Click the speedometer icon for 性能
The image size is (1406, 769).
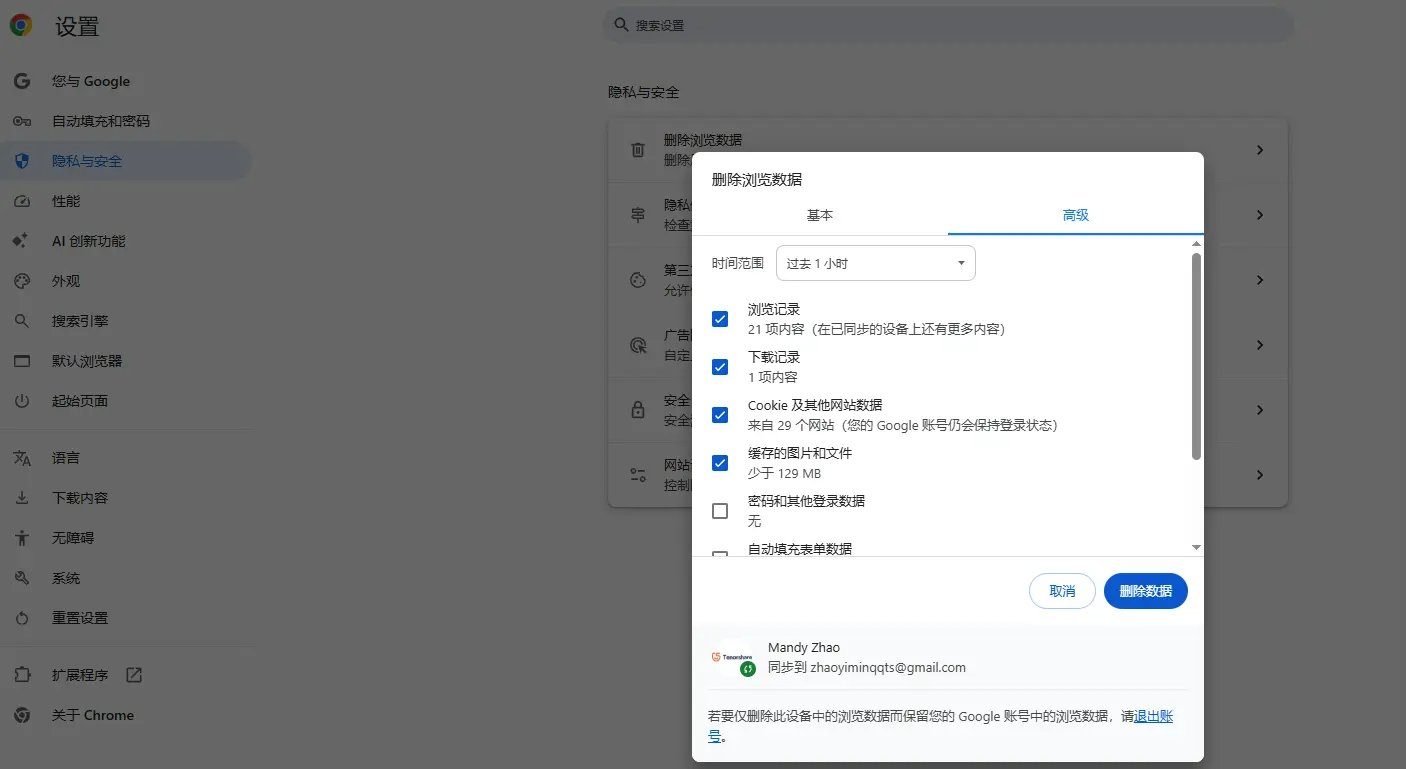(22, 201)
